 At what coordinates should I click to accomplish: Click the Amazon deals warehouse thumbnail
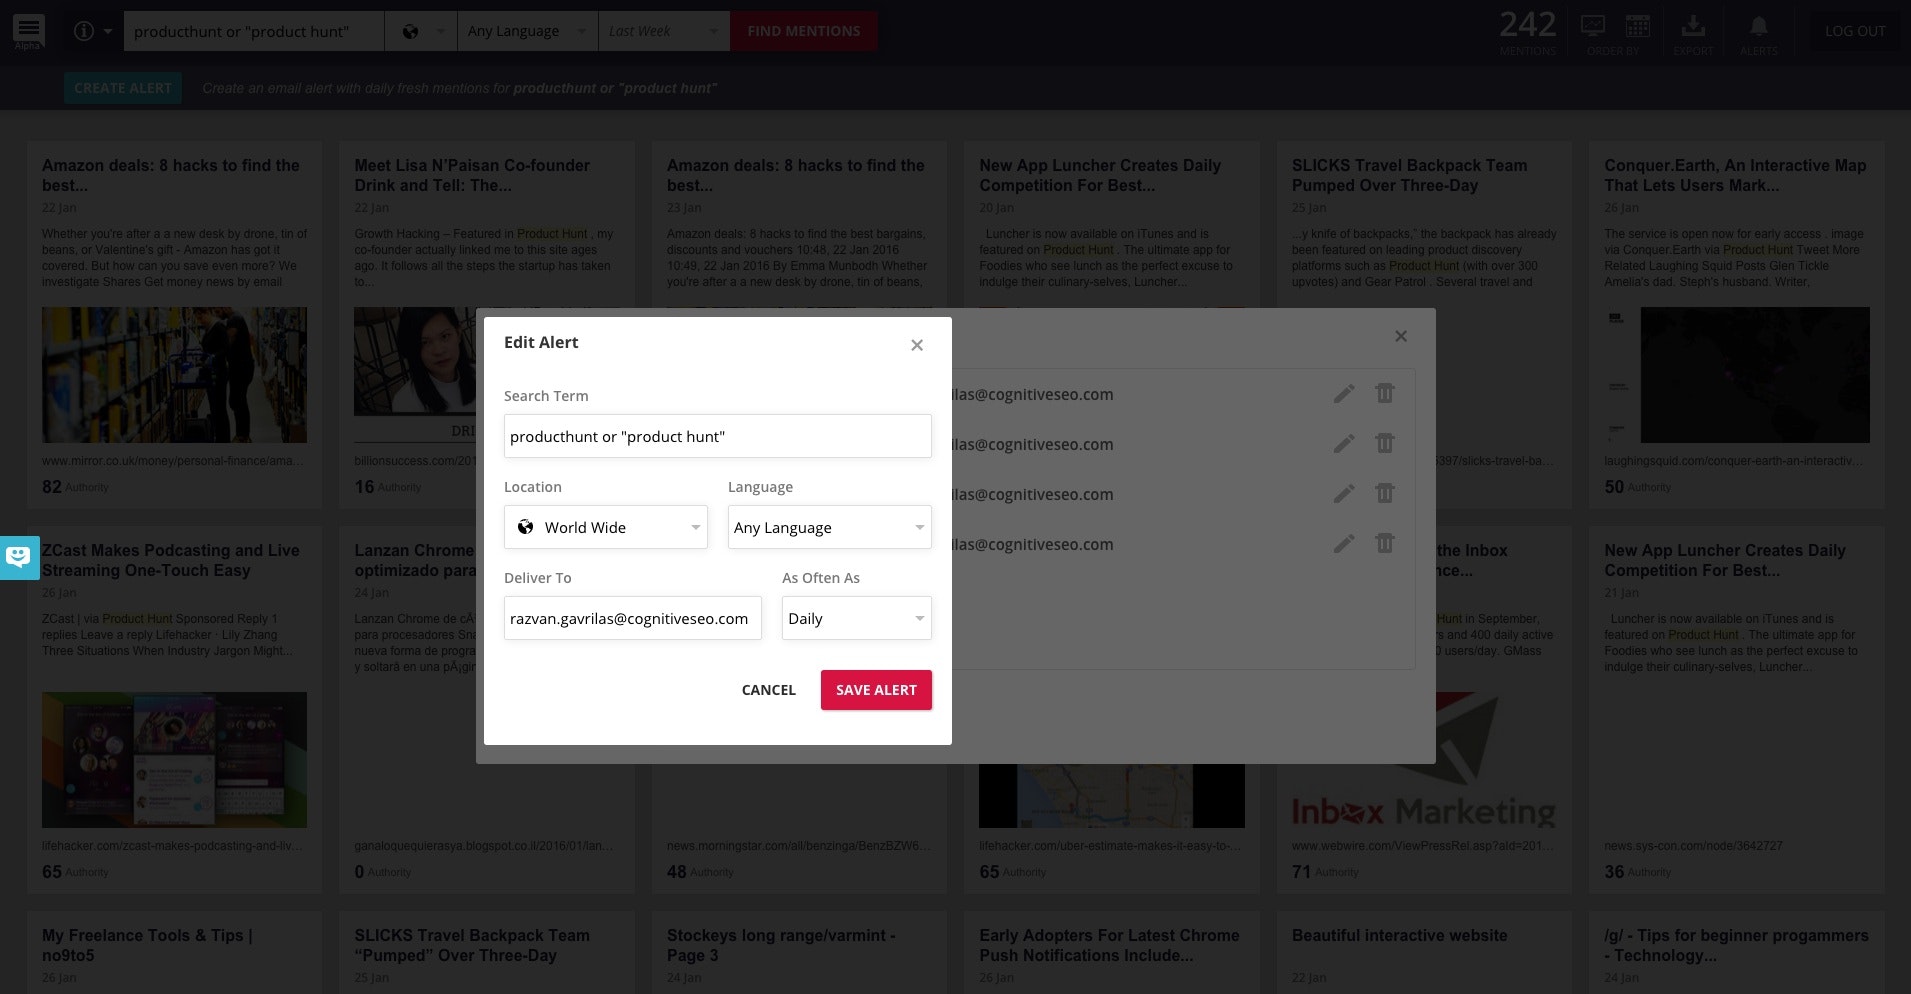[174, 375]
